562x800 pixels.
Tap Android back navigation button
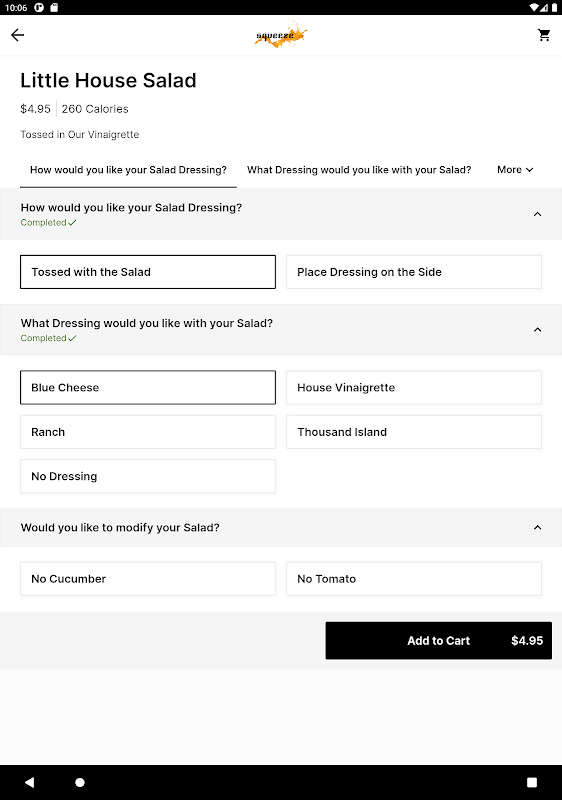coord(30,782)
